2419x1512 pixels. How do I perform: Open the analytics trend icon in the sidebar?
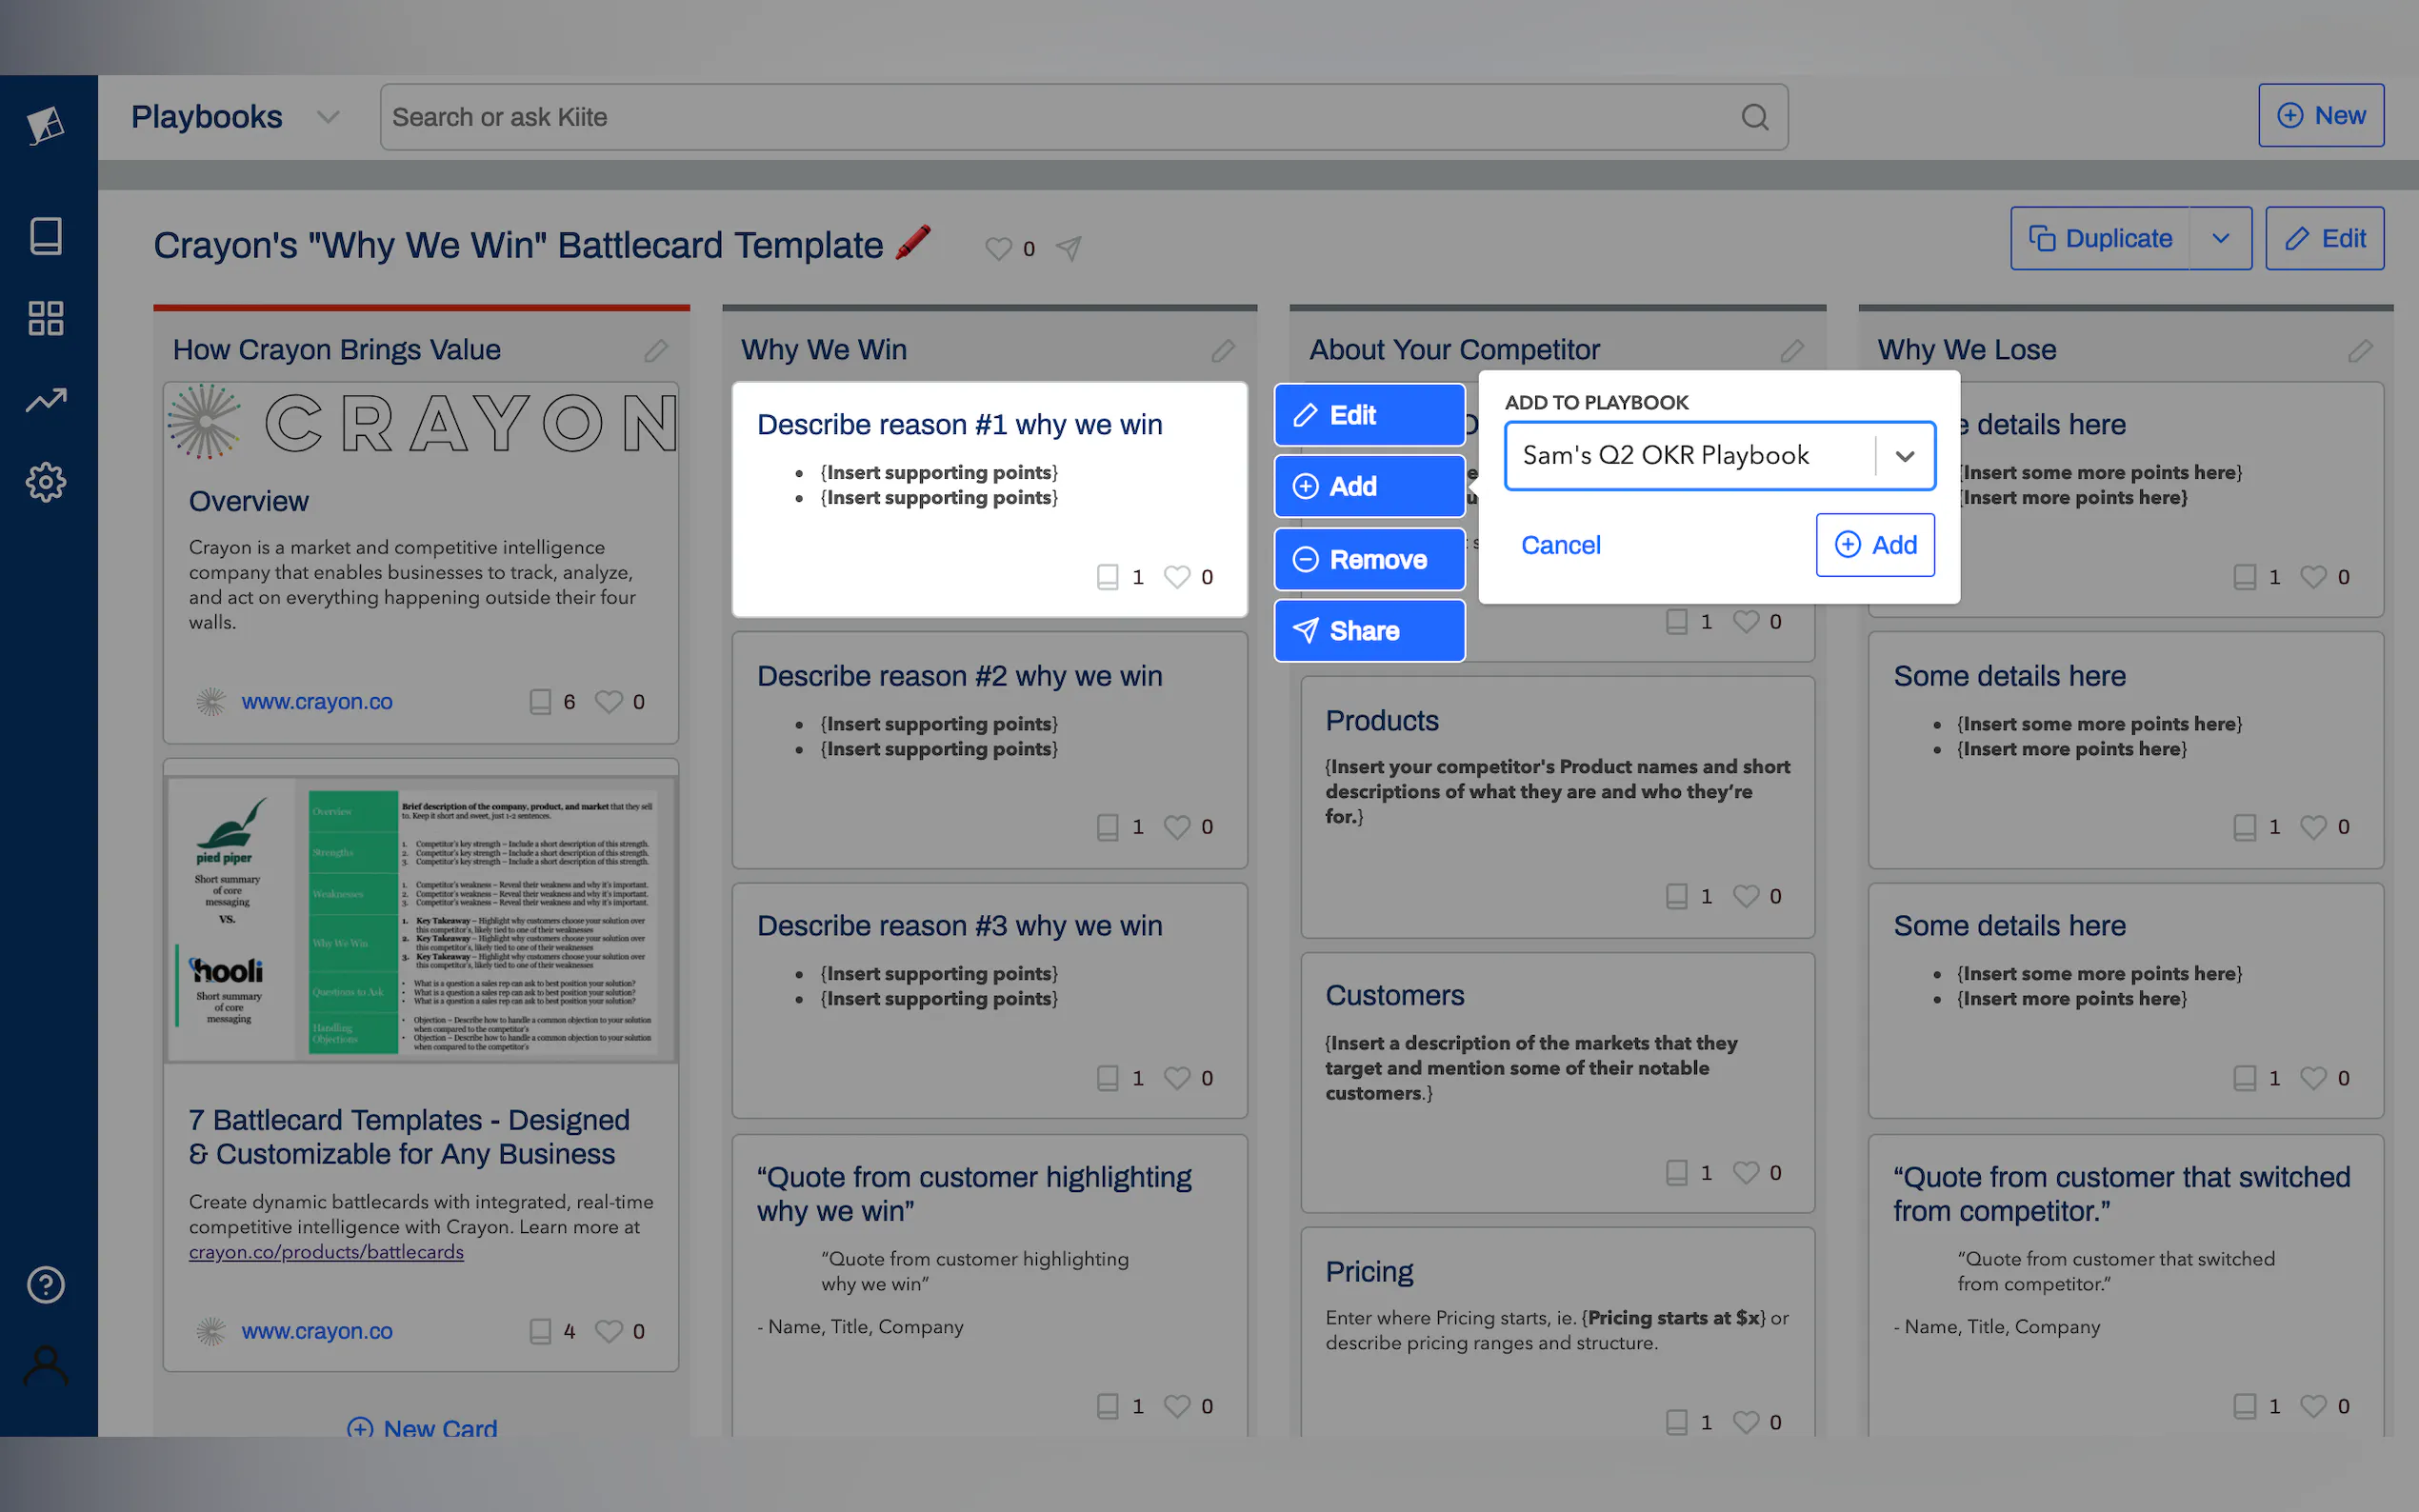46,400
